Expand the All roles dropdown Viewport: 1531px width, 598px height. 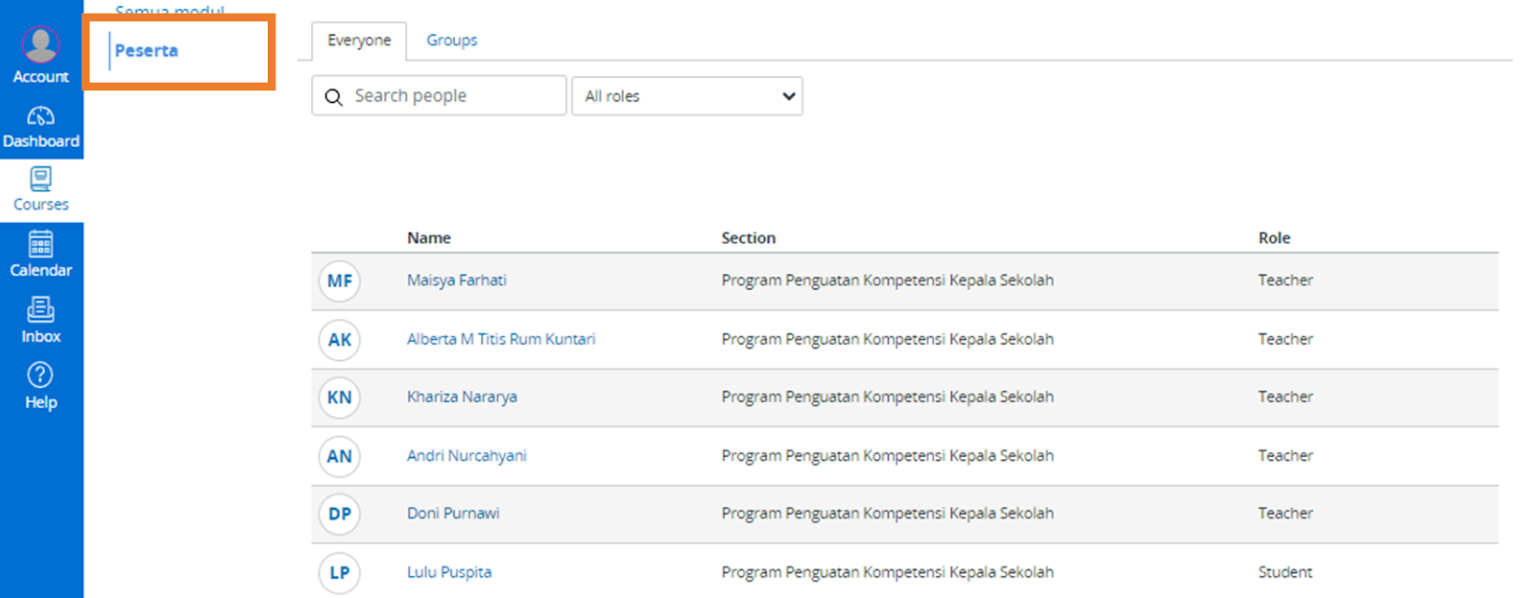[x=687, y=96]
